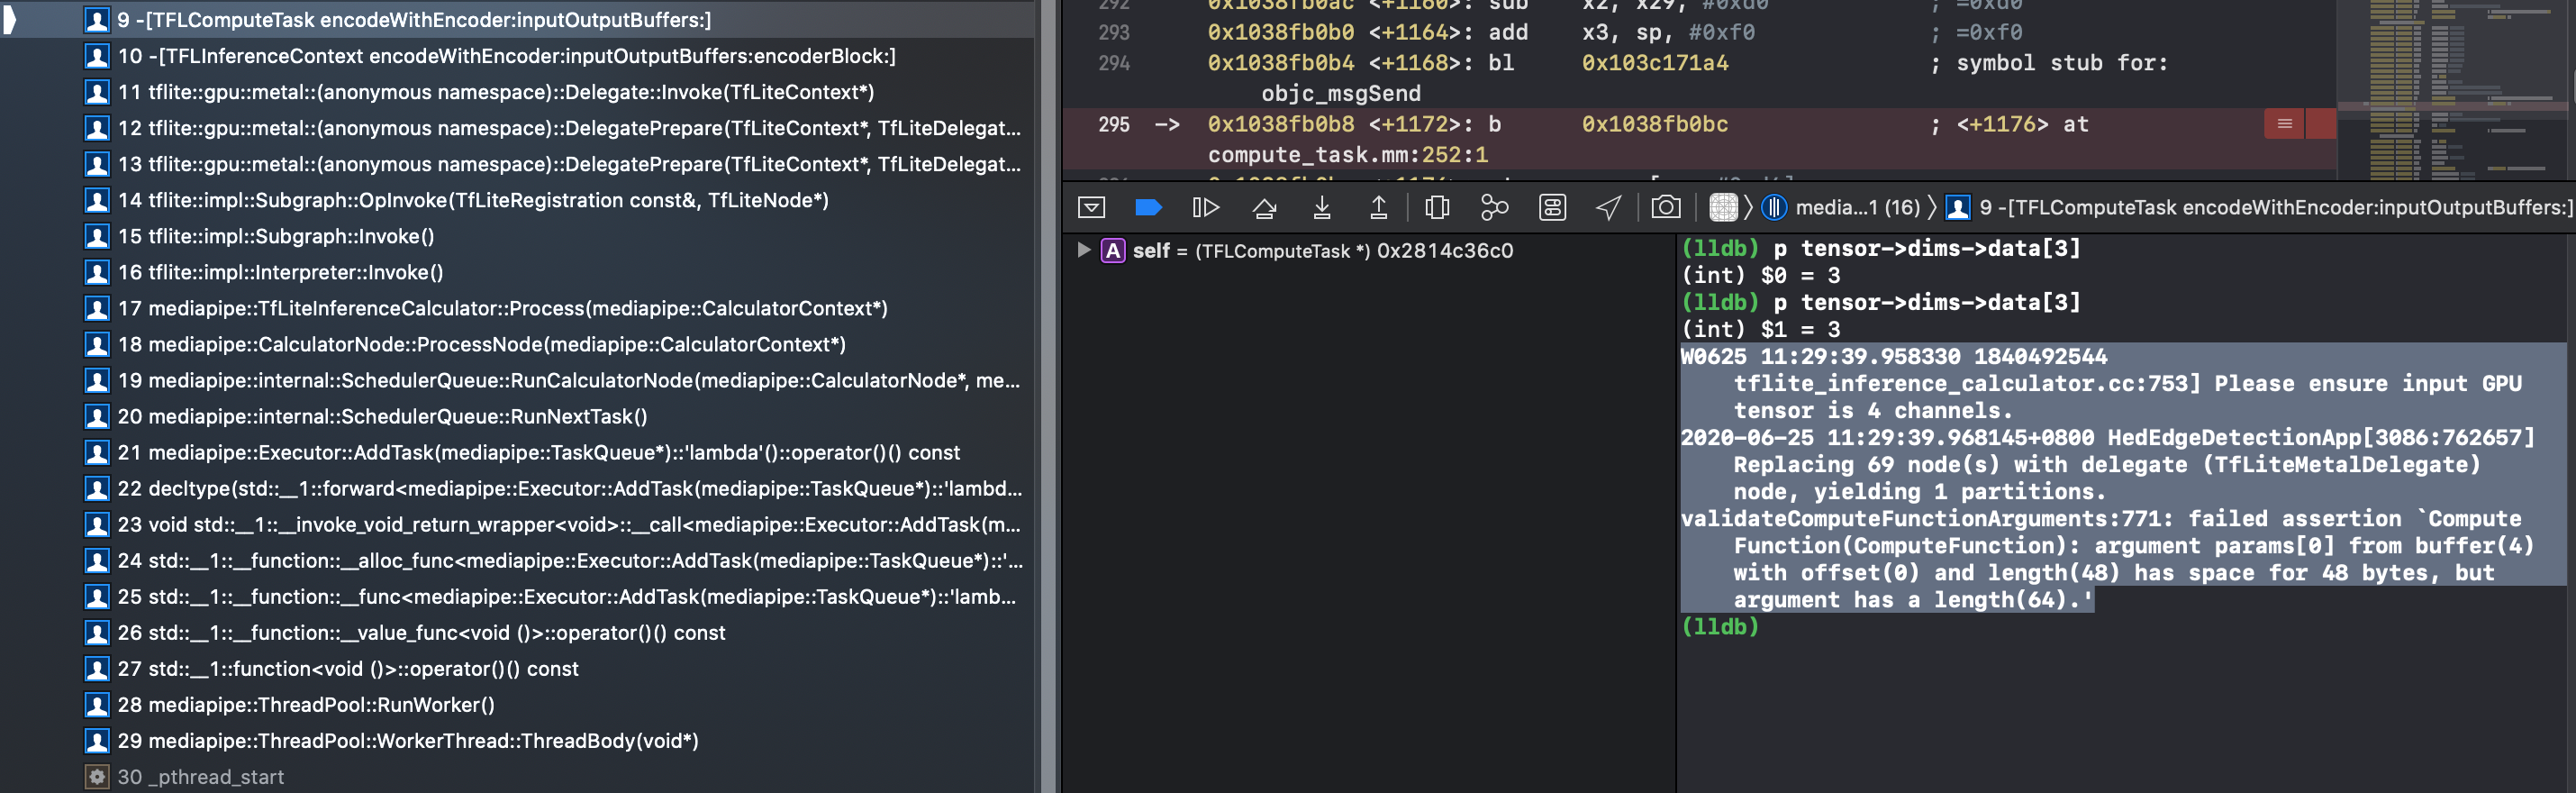Select the process icon in the debug jump bar
This screenshot has height=793, width=2576.
click(x=1723, y=207)
